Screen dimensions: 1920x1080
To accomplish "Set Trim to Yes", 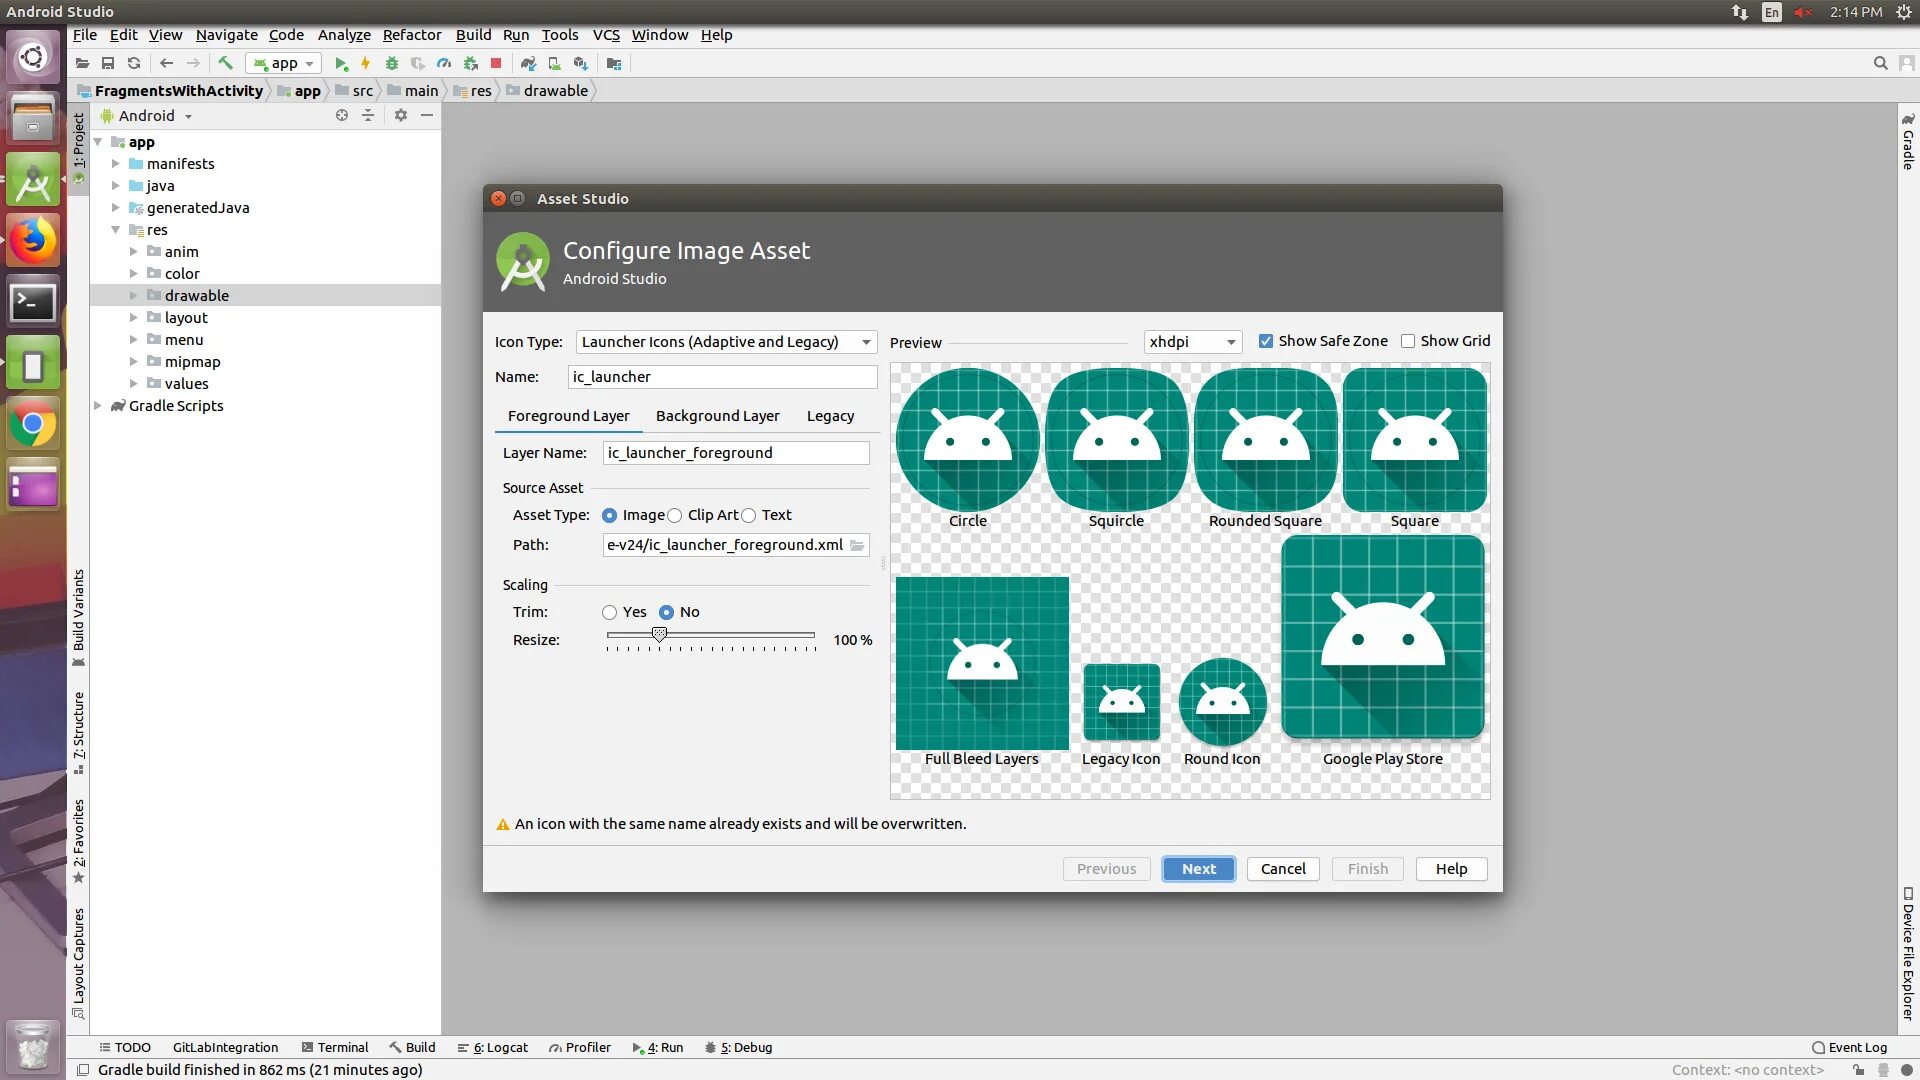I will pyautogui.click(x=610, y=612).
